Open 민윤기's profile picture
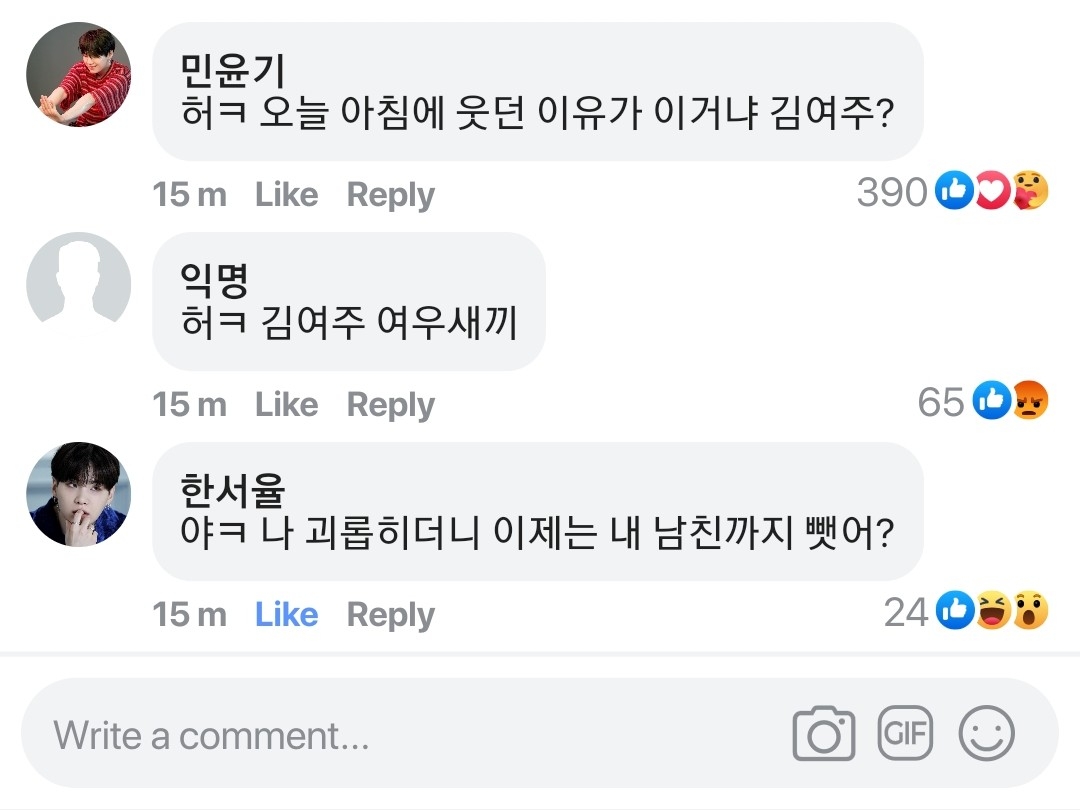This screenshot has width=1080, height=810. (x=78, y=74)
